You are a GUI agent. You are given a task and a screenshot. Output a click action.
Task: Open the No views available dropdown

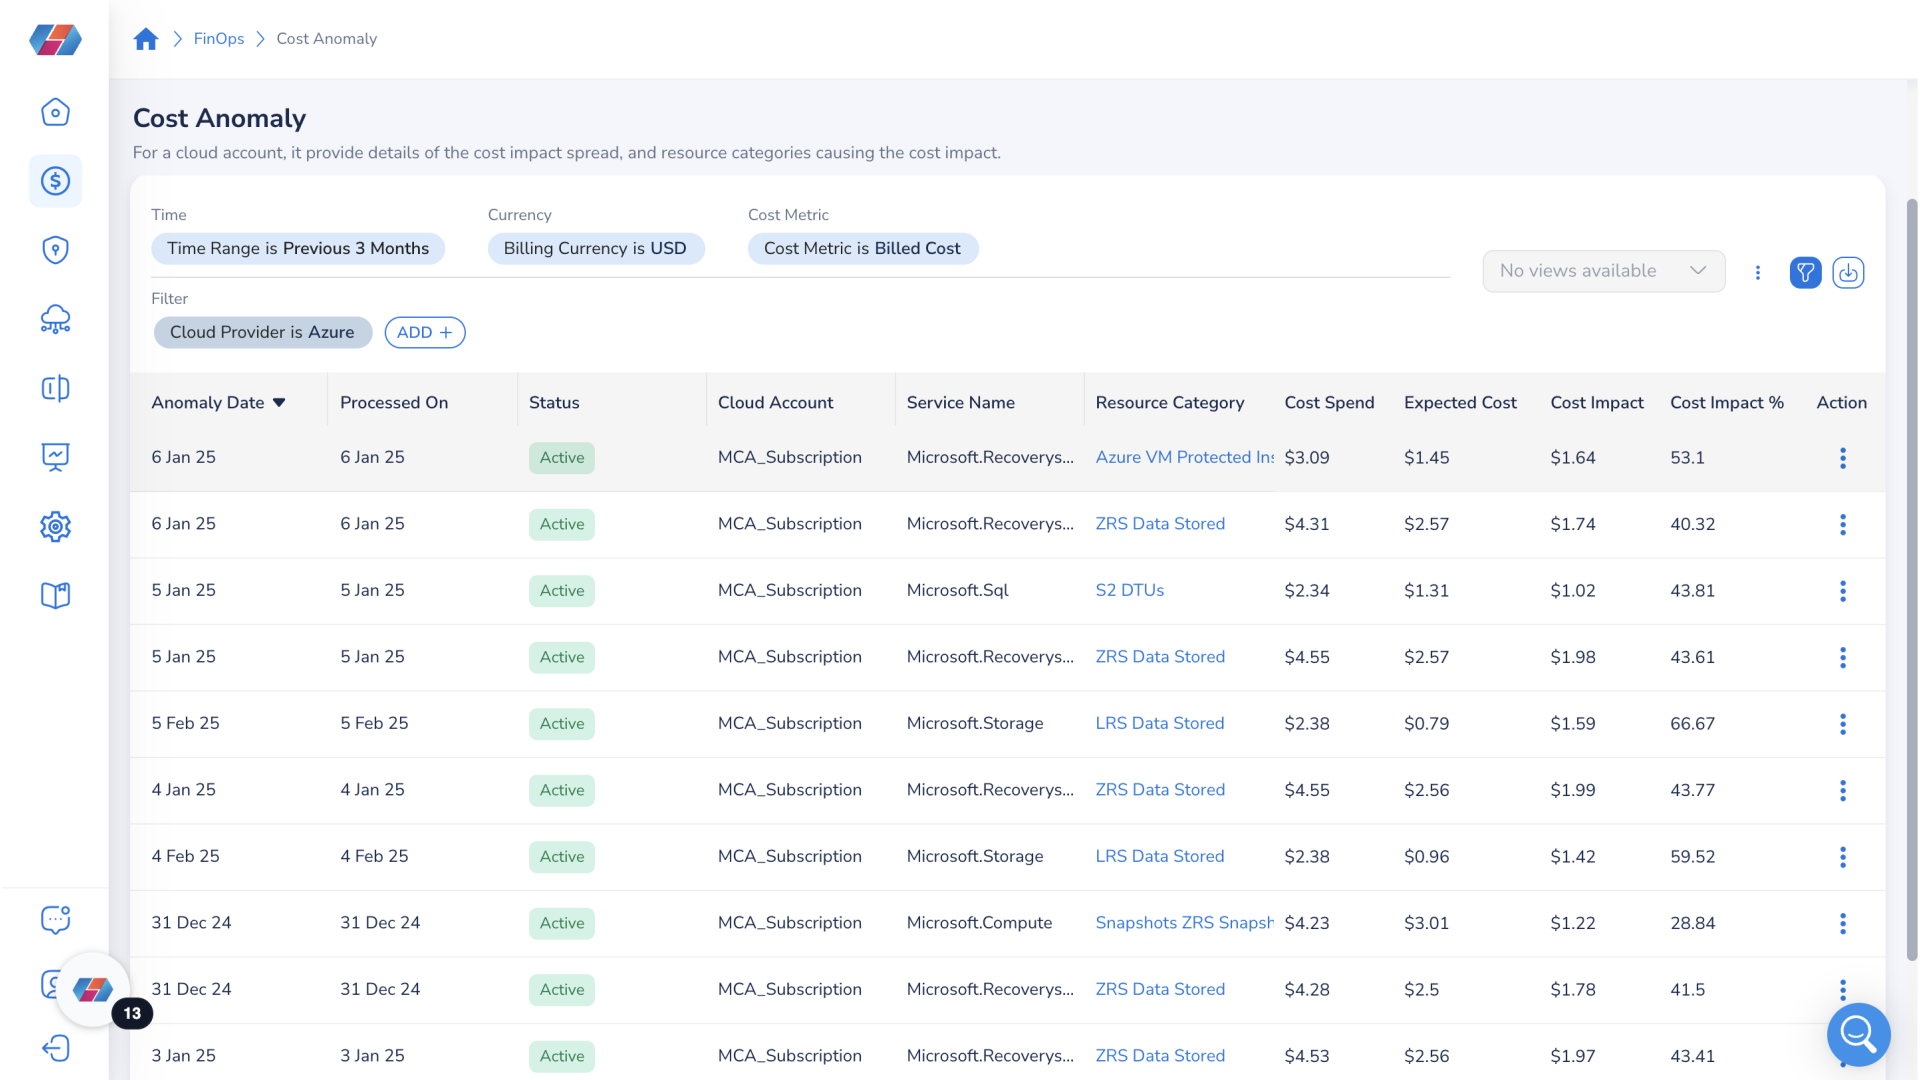coord(1603,271)
